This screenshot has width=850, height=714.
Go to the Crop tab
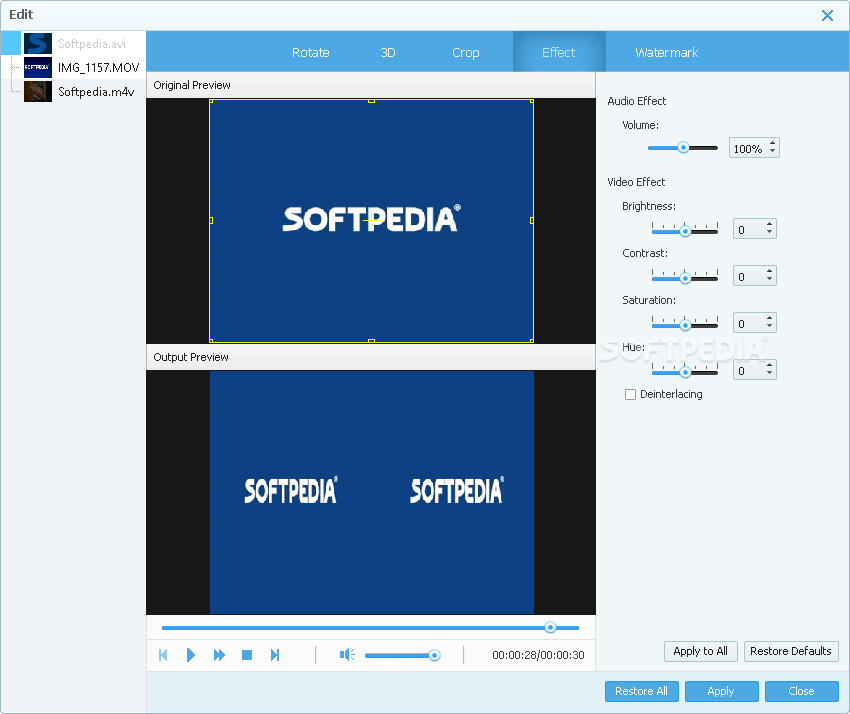click(x=465, y=52)
